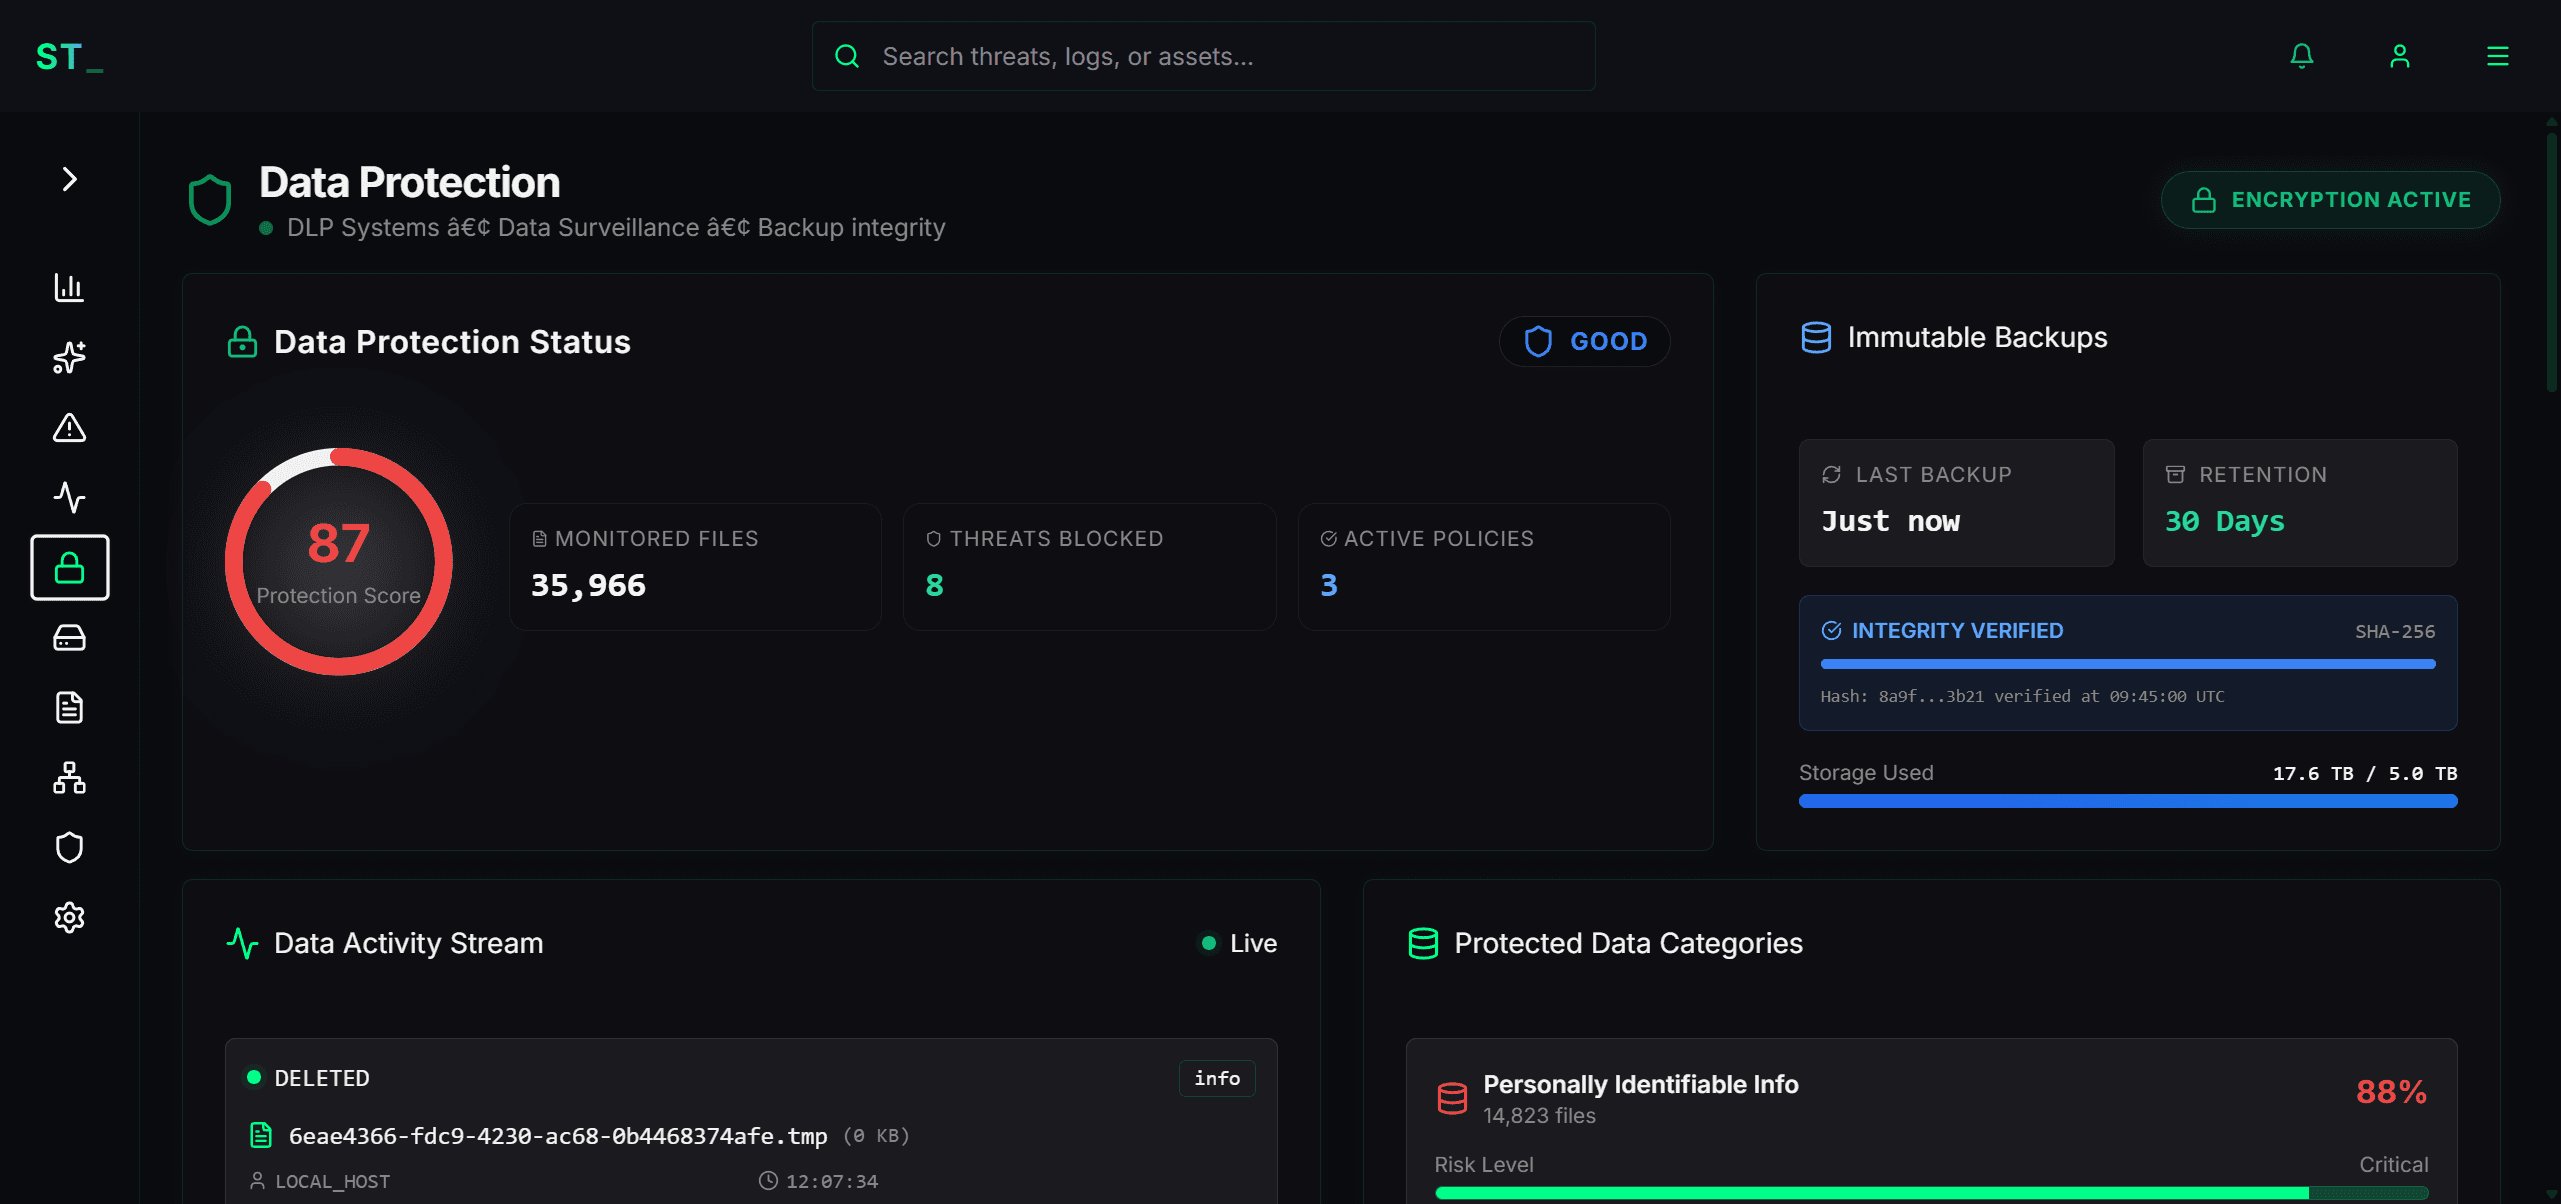This screenshot has height=1204, width=2561.
Task: Open the alert triangle sidebar icon
Action: (x=69, y=428)
